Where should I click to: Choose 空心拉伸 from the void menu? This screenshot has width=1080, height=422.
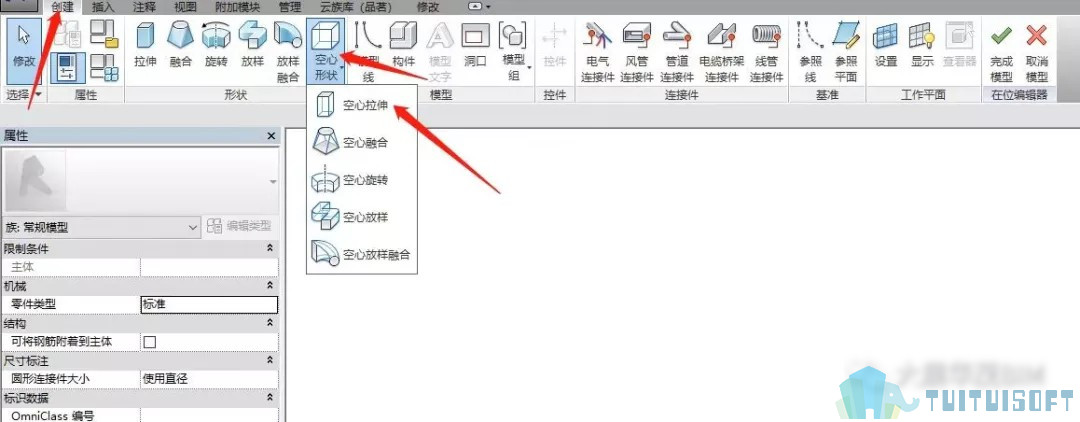click(362, 105)
